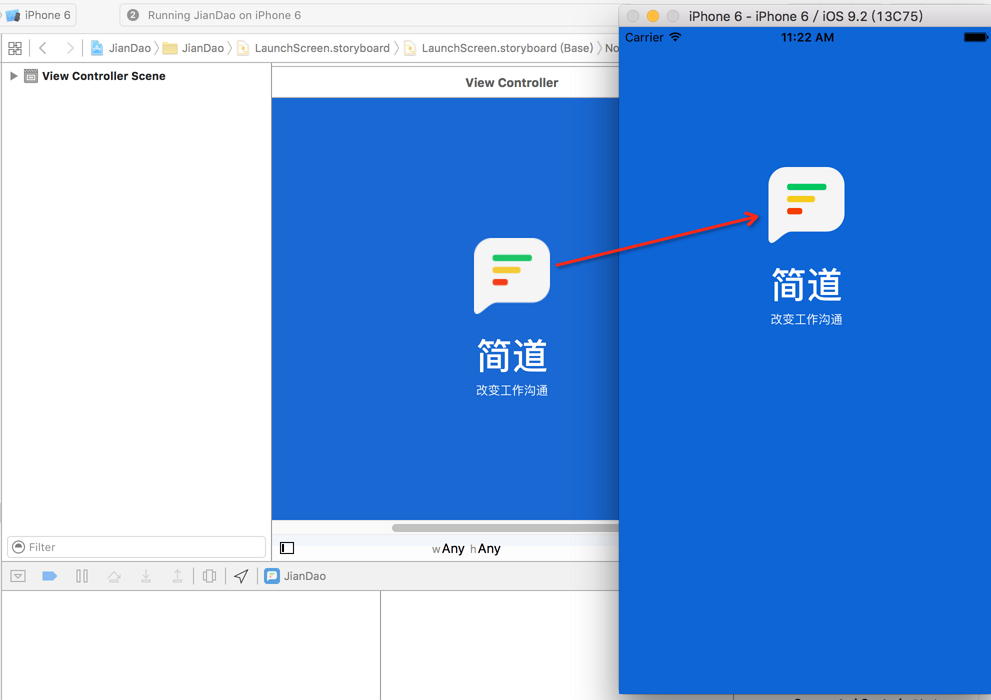Select the JianDao process in debug bar

[x=295, y=576]
